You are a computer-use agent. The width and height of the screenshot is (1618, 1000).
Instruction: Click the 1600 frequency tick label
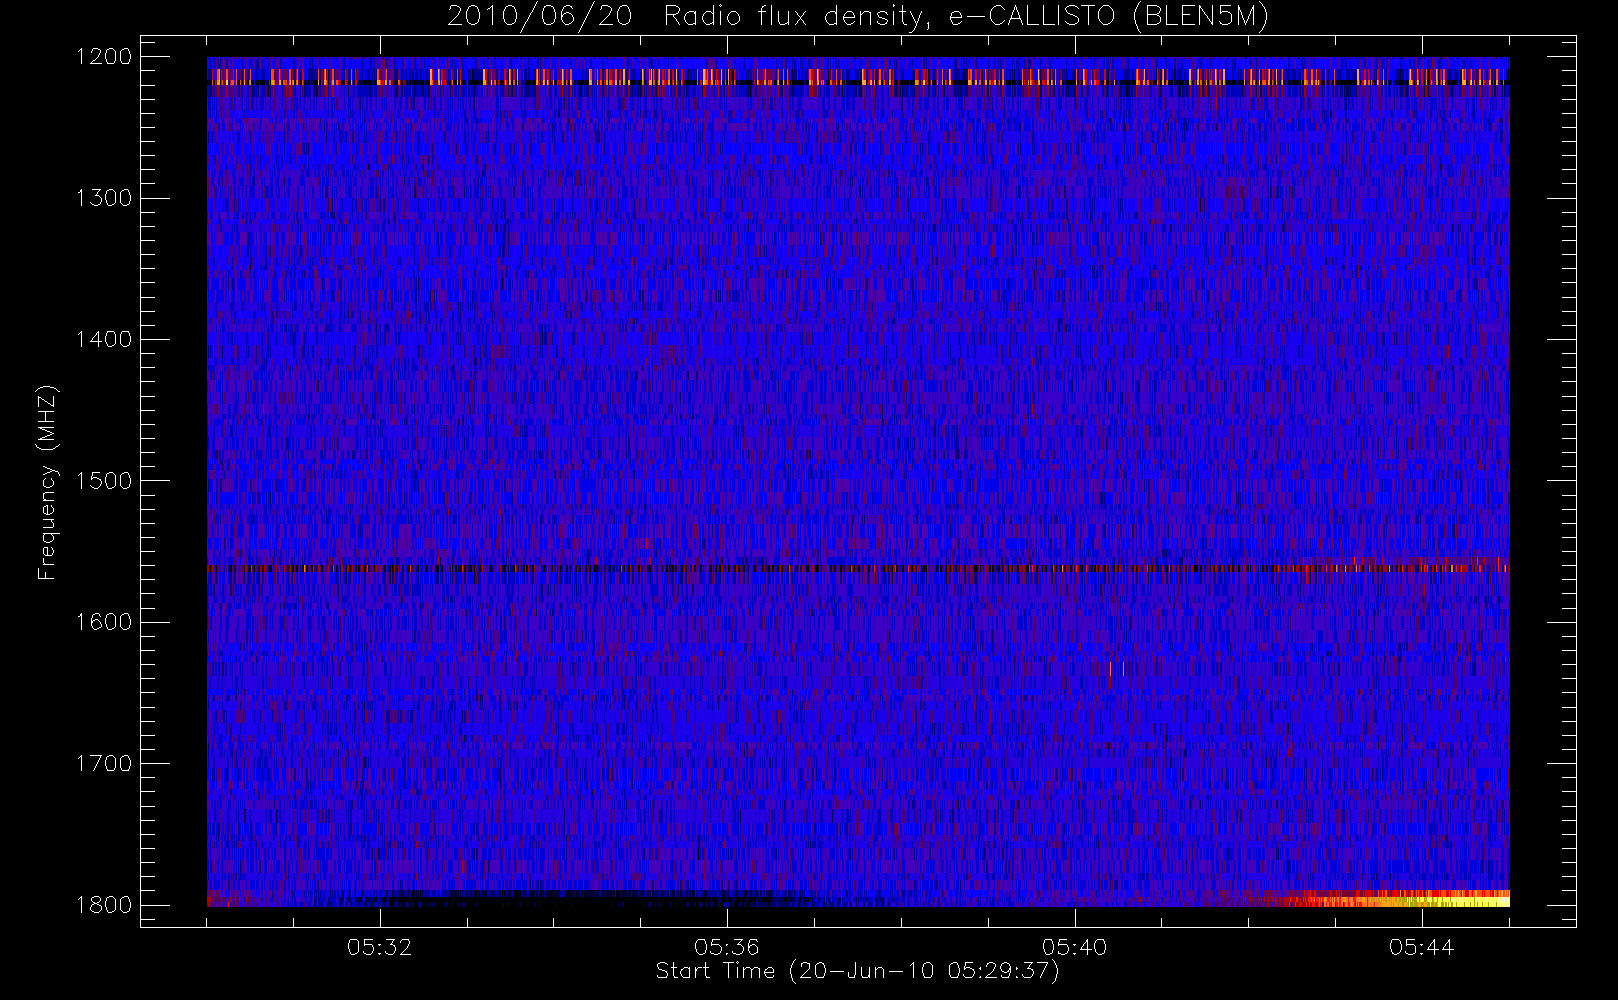pos(104,622)
